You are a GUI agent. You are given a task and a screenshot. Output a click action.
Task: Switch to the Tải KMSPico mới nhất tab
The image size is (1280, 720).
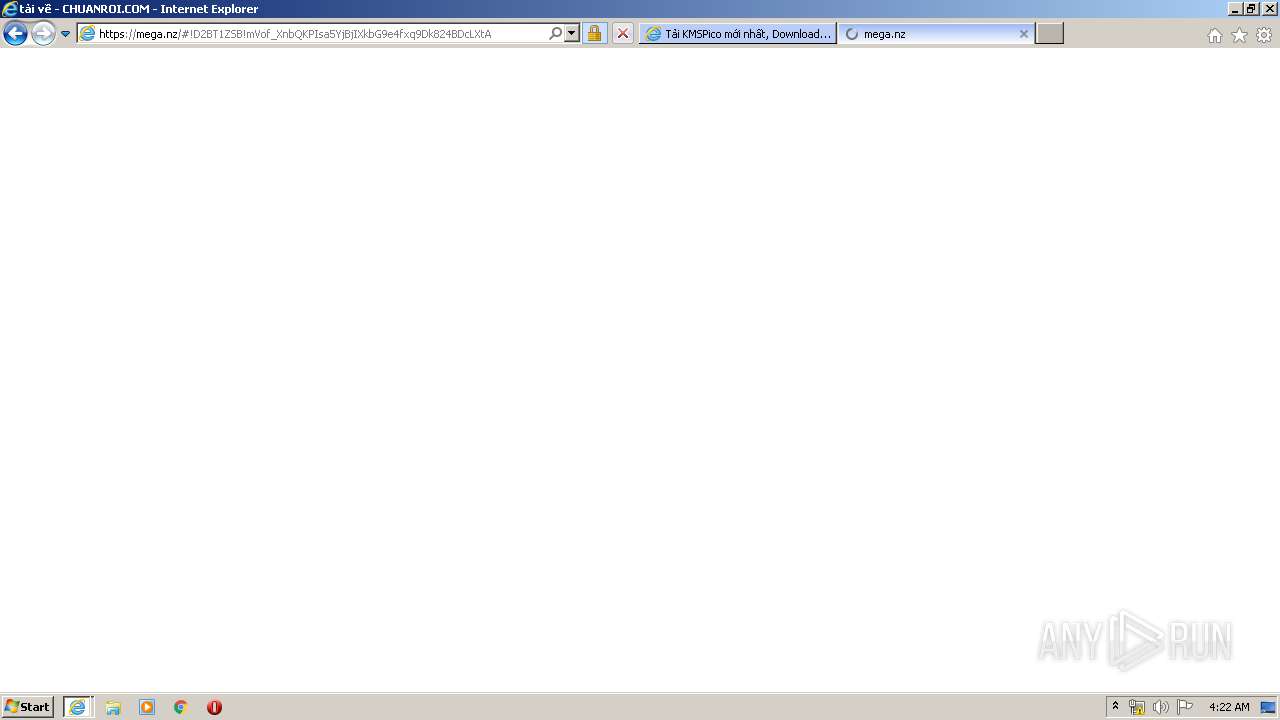pyautogui.click(x=738, y=33)
